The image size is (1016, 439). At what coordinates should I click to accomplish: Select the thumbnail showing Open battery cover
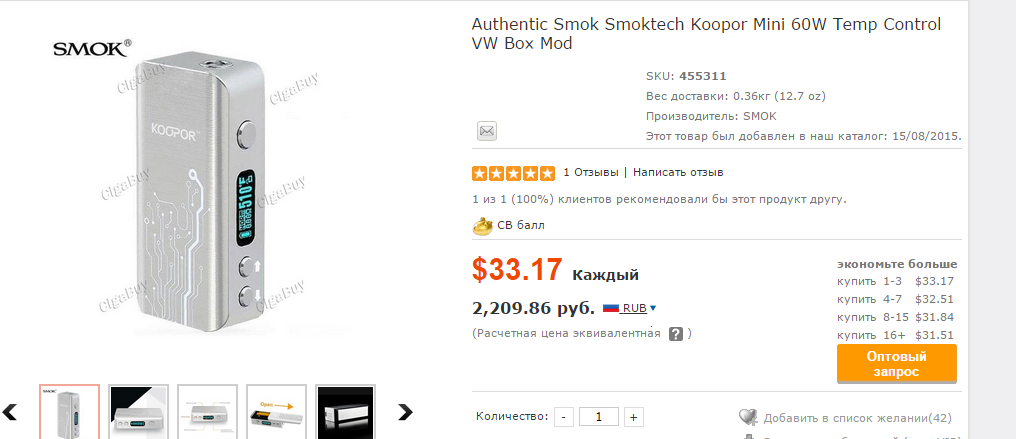click(276, 412)
